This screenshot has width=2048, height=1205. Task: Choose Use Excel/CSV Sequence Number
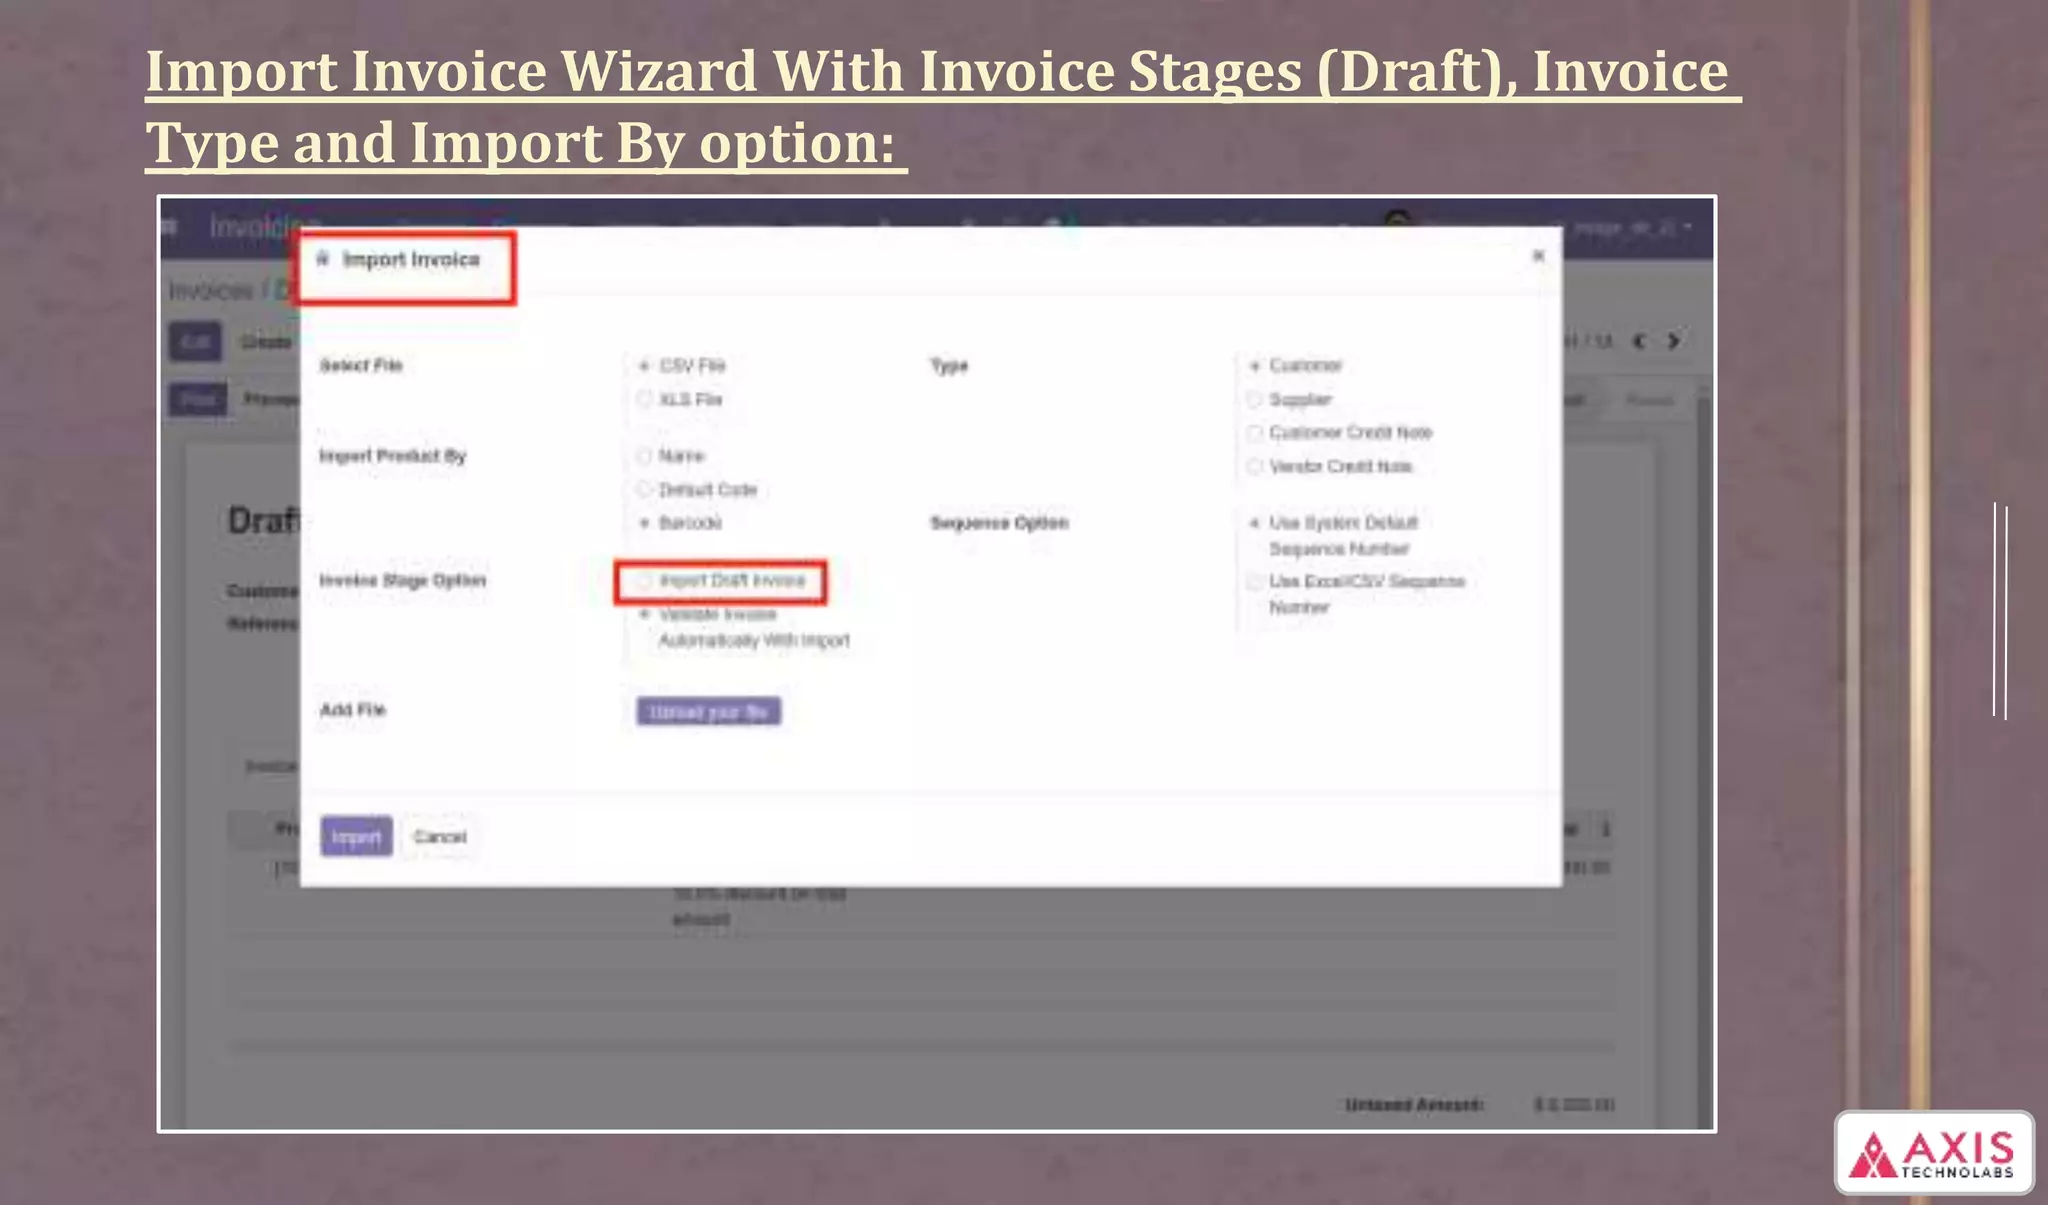[1255, 582]
